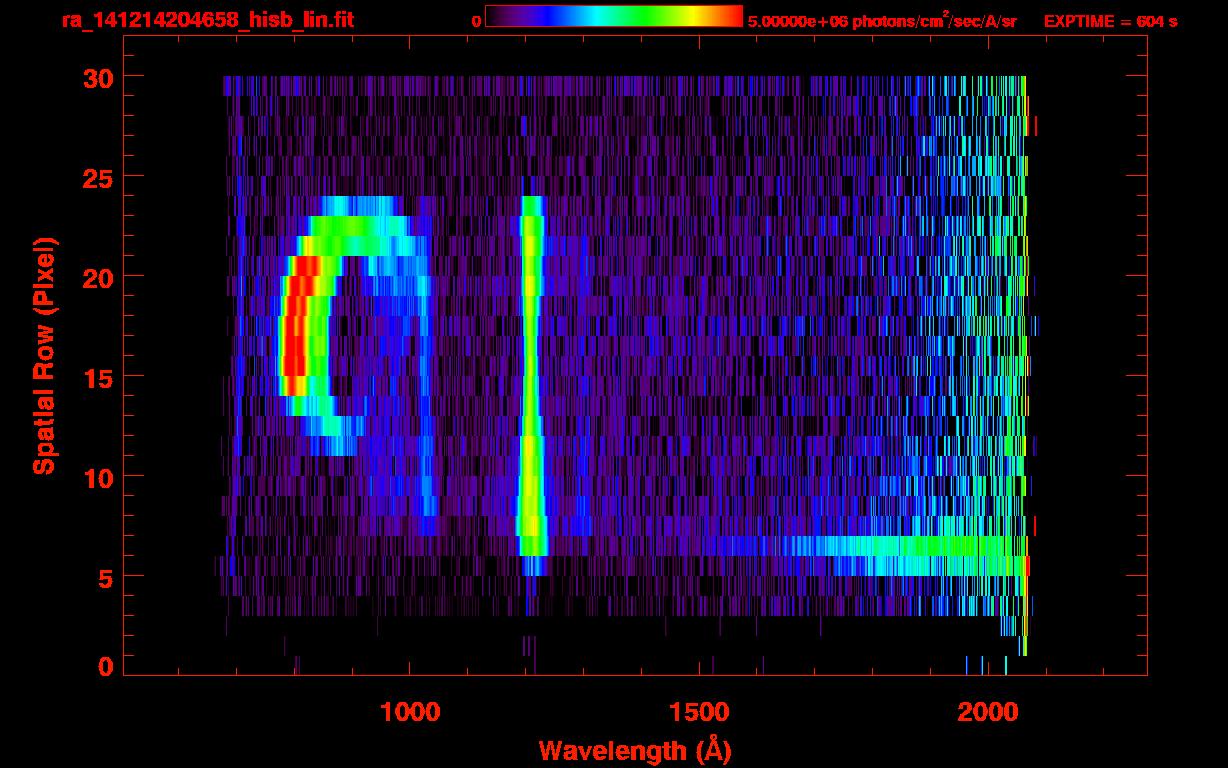The height and width of the screenshot is (768, 1228).
Task: Click the Spatial Row (Pixel) axis title
Action: [x=44, y=355]
